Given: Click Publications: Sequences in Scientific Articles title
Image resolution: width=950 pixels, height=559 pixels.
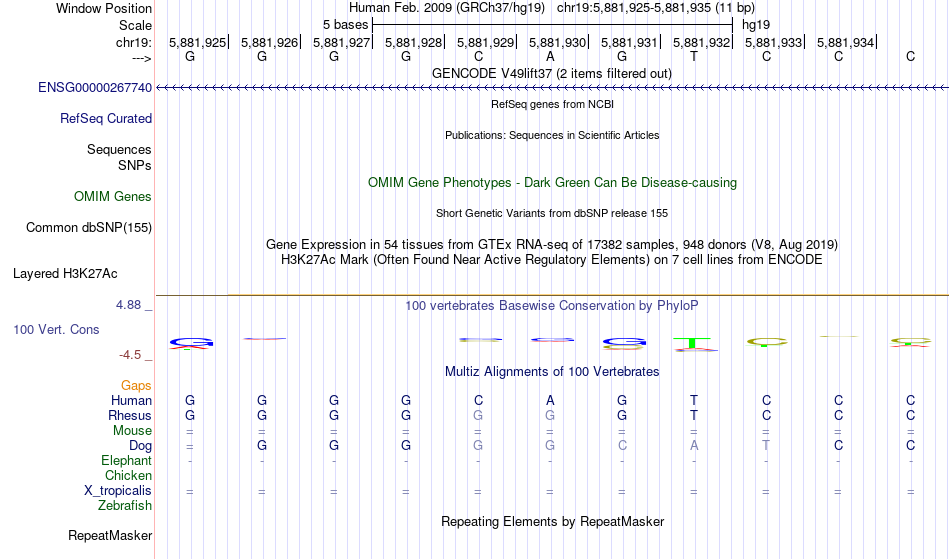Looking at the screenshot, I should [552, 135].
